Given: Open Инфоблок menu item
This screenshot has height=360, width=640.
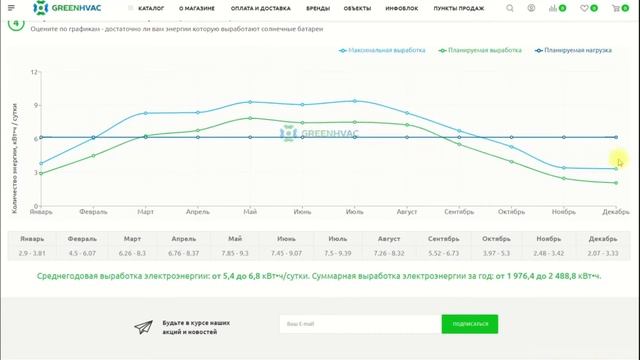Looking at the screenshot, I should (402, 8).
